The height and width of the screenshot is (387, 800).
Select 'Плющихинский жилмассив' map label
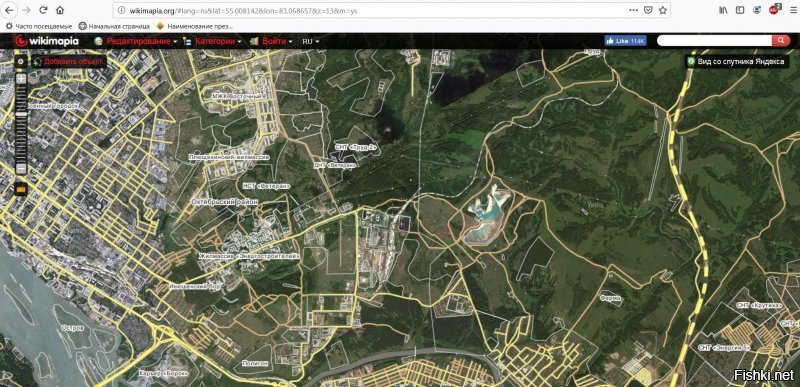(229, 158)
